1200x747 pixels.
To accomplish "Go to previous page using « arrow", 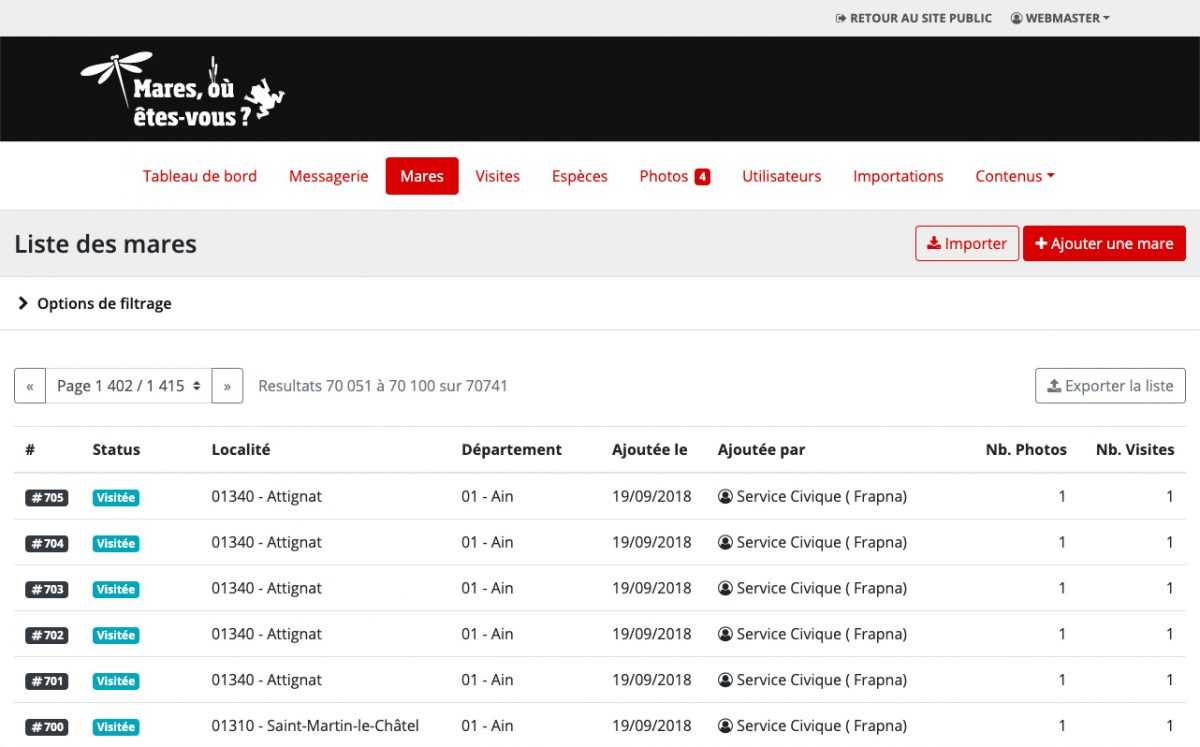I will (x=30, y=386).
